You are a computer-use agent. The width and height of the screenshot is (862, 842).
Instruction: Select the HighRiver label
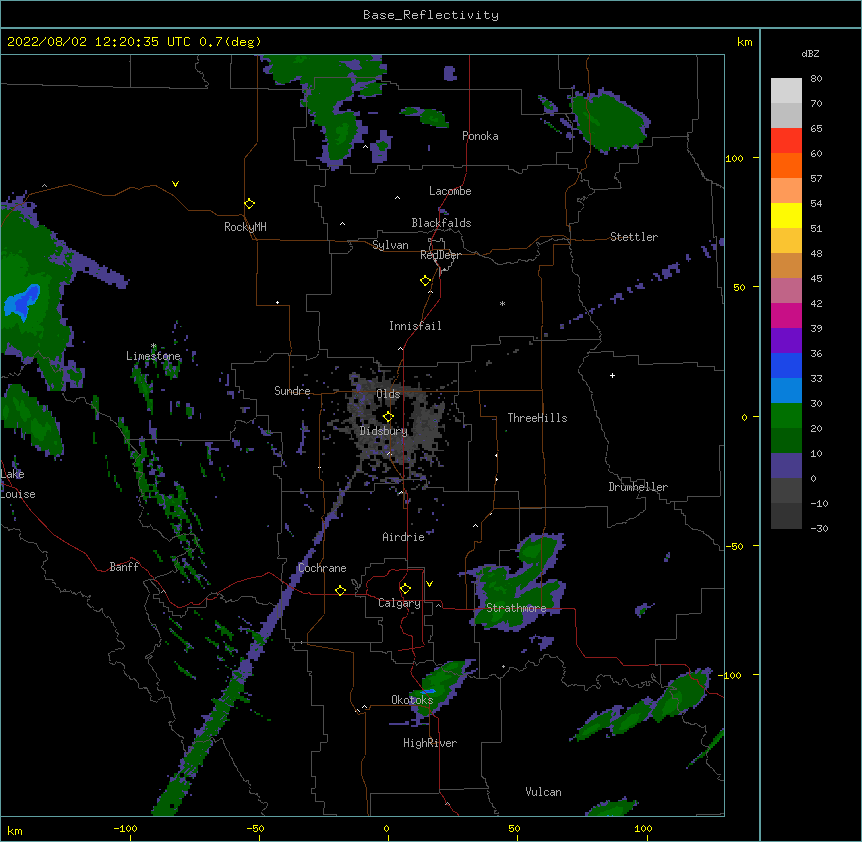click(430, 743)
